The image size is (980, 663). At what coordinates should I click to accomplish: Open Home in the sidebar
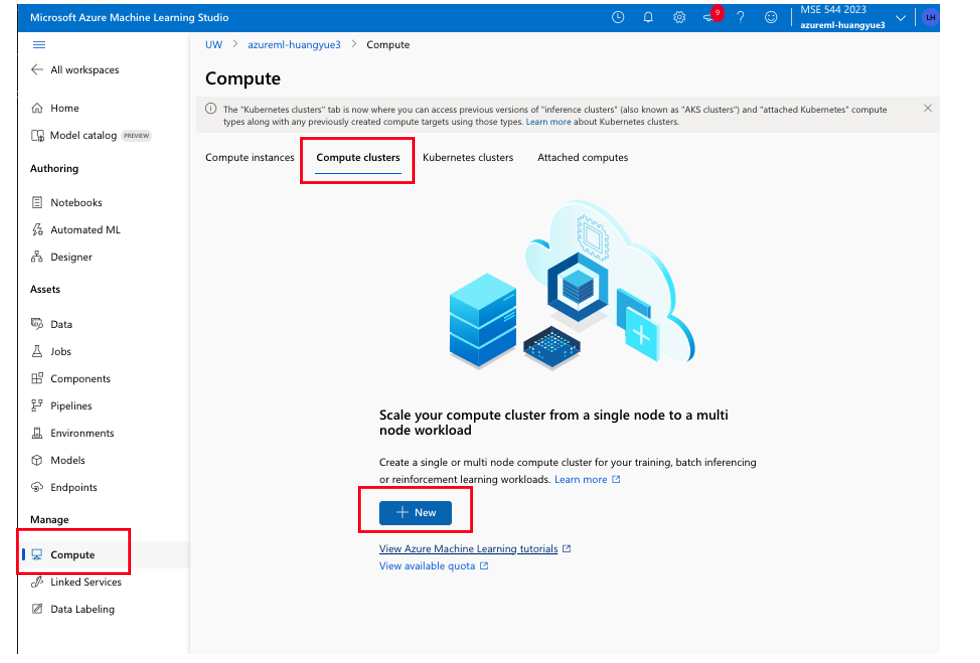pyautogui.click(x=64, y=108)
